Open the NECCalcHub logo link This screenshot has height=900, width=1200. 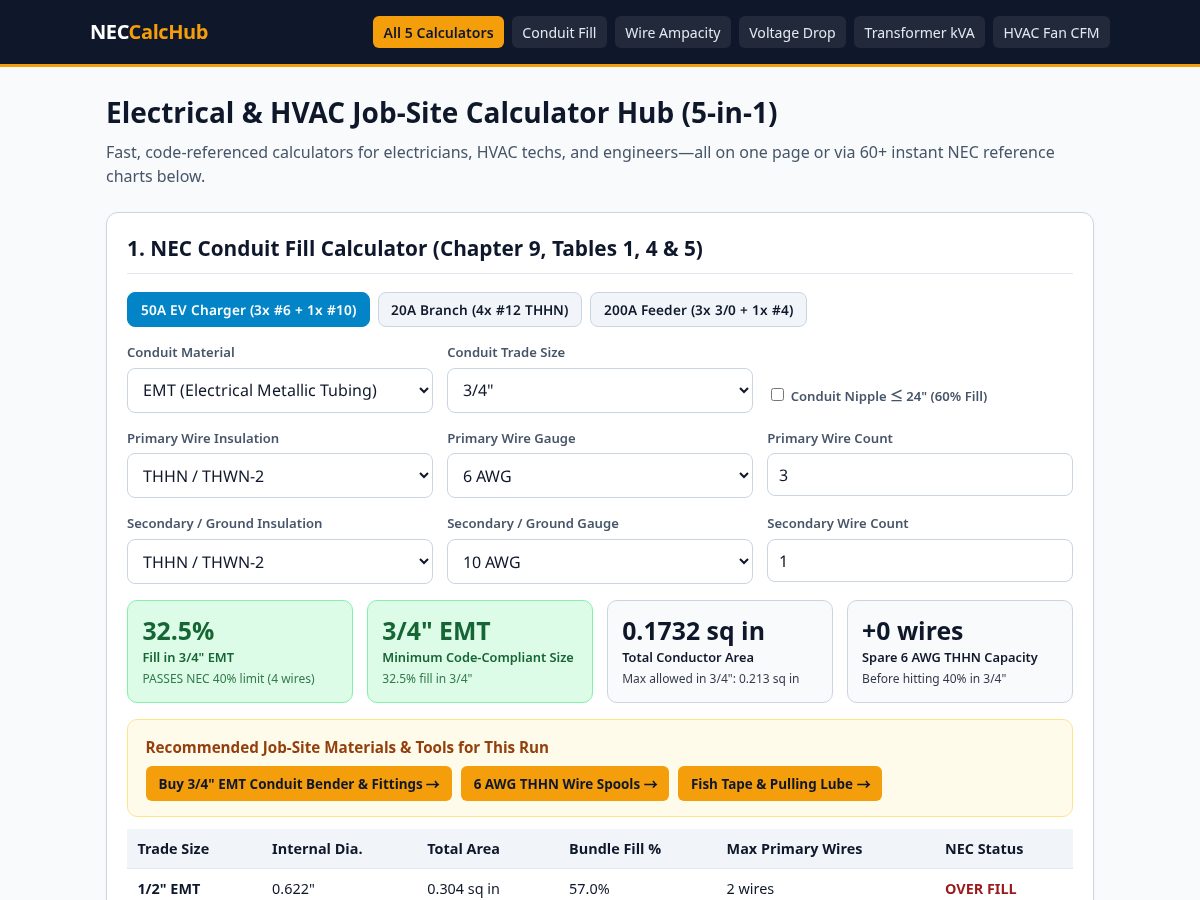click(149, 32)
